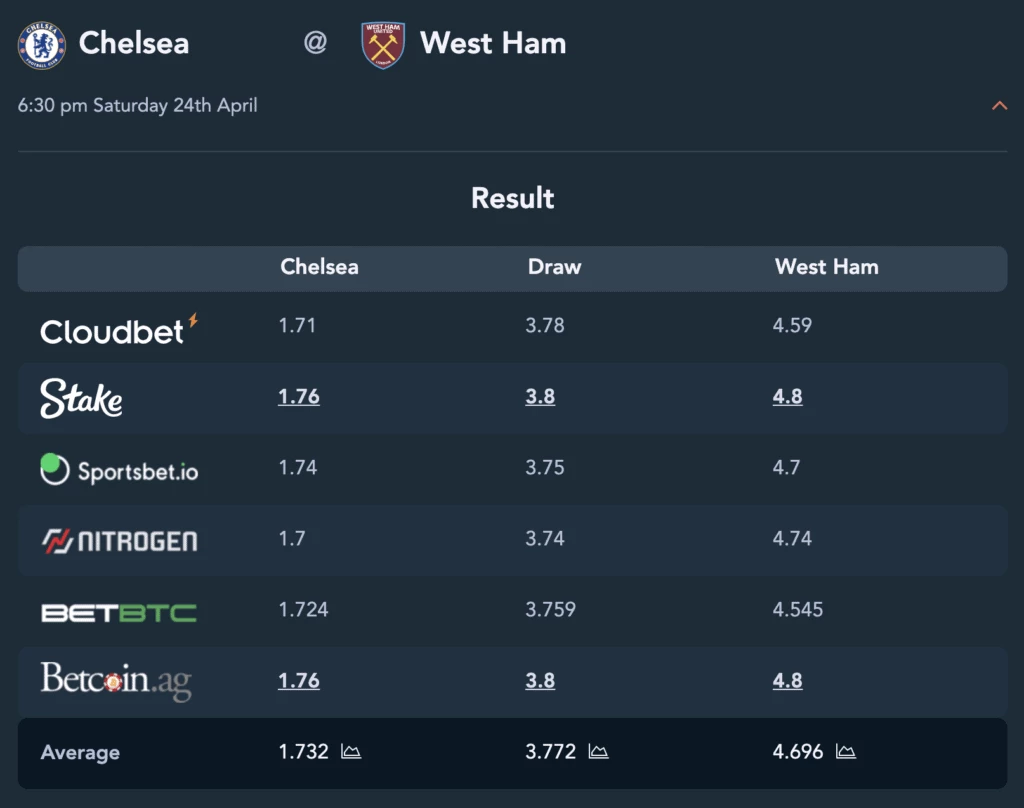
Task: Click the Nitrogen logo
Action: pyautogui.click(x=120, y=541)
